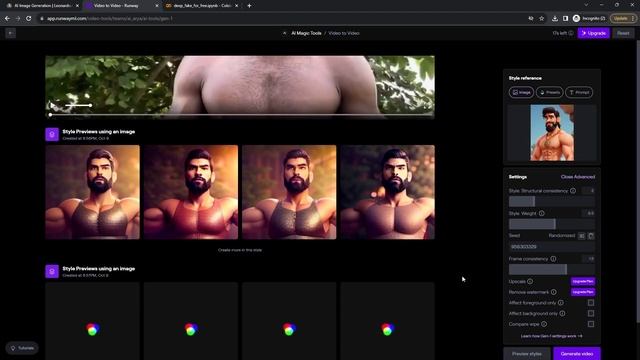Switch to the deep_fake_for_free Colab tab
Viewport: 640px width, 360px height.
pyautogui.click(x=201, y=6)
